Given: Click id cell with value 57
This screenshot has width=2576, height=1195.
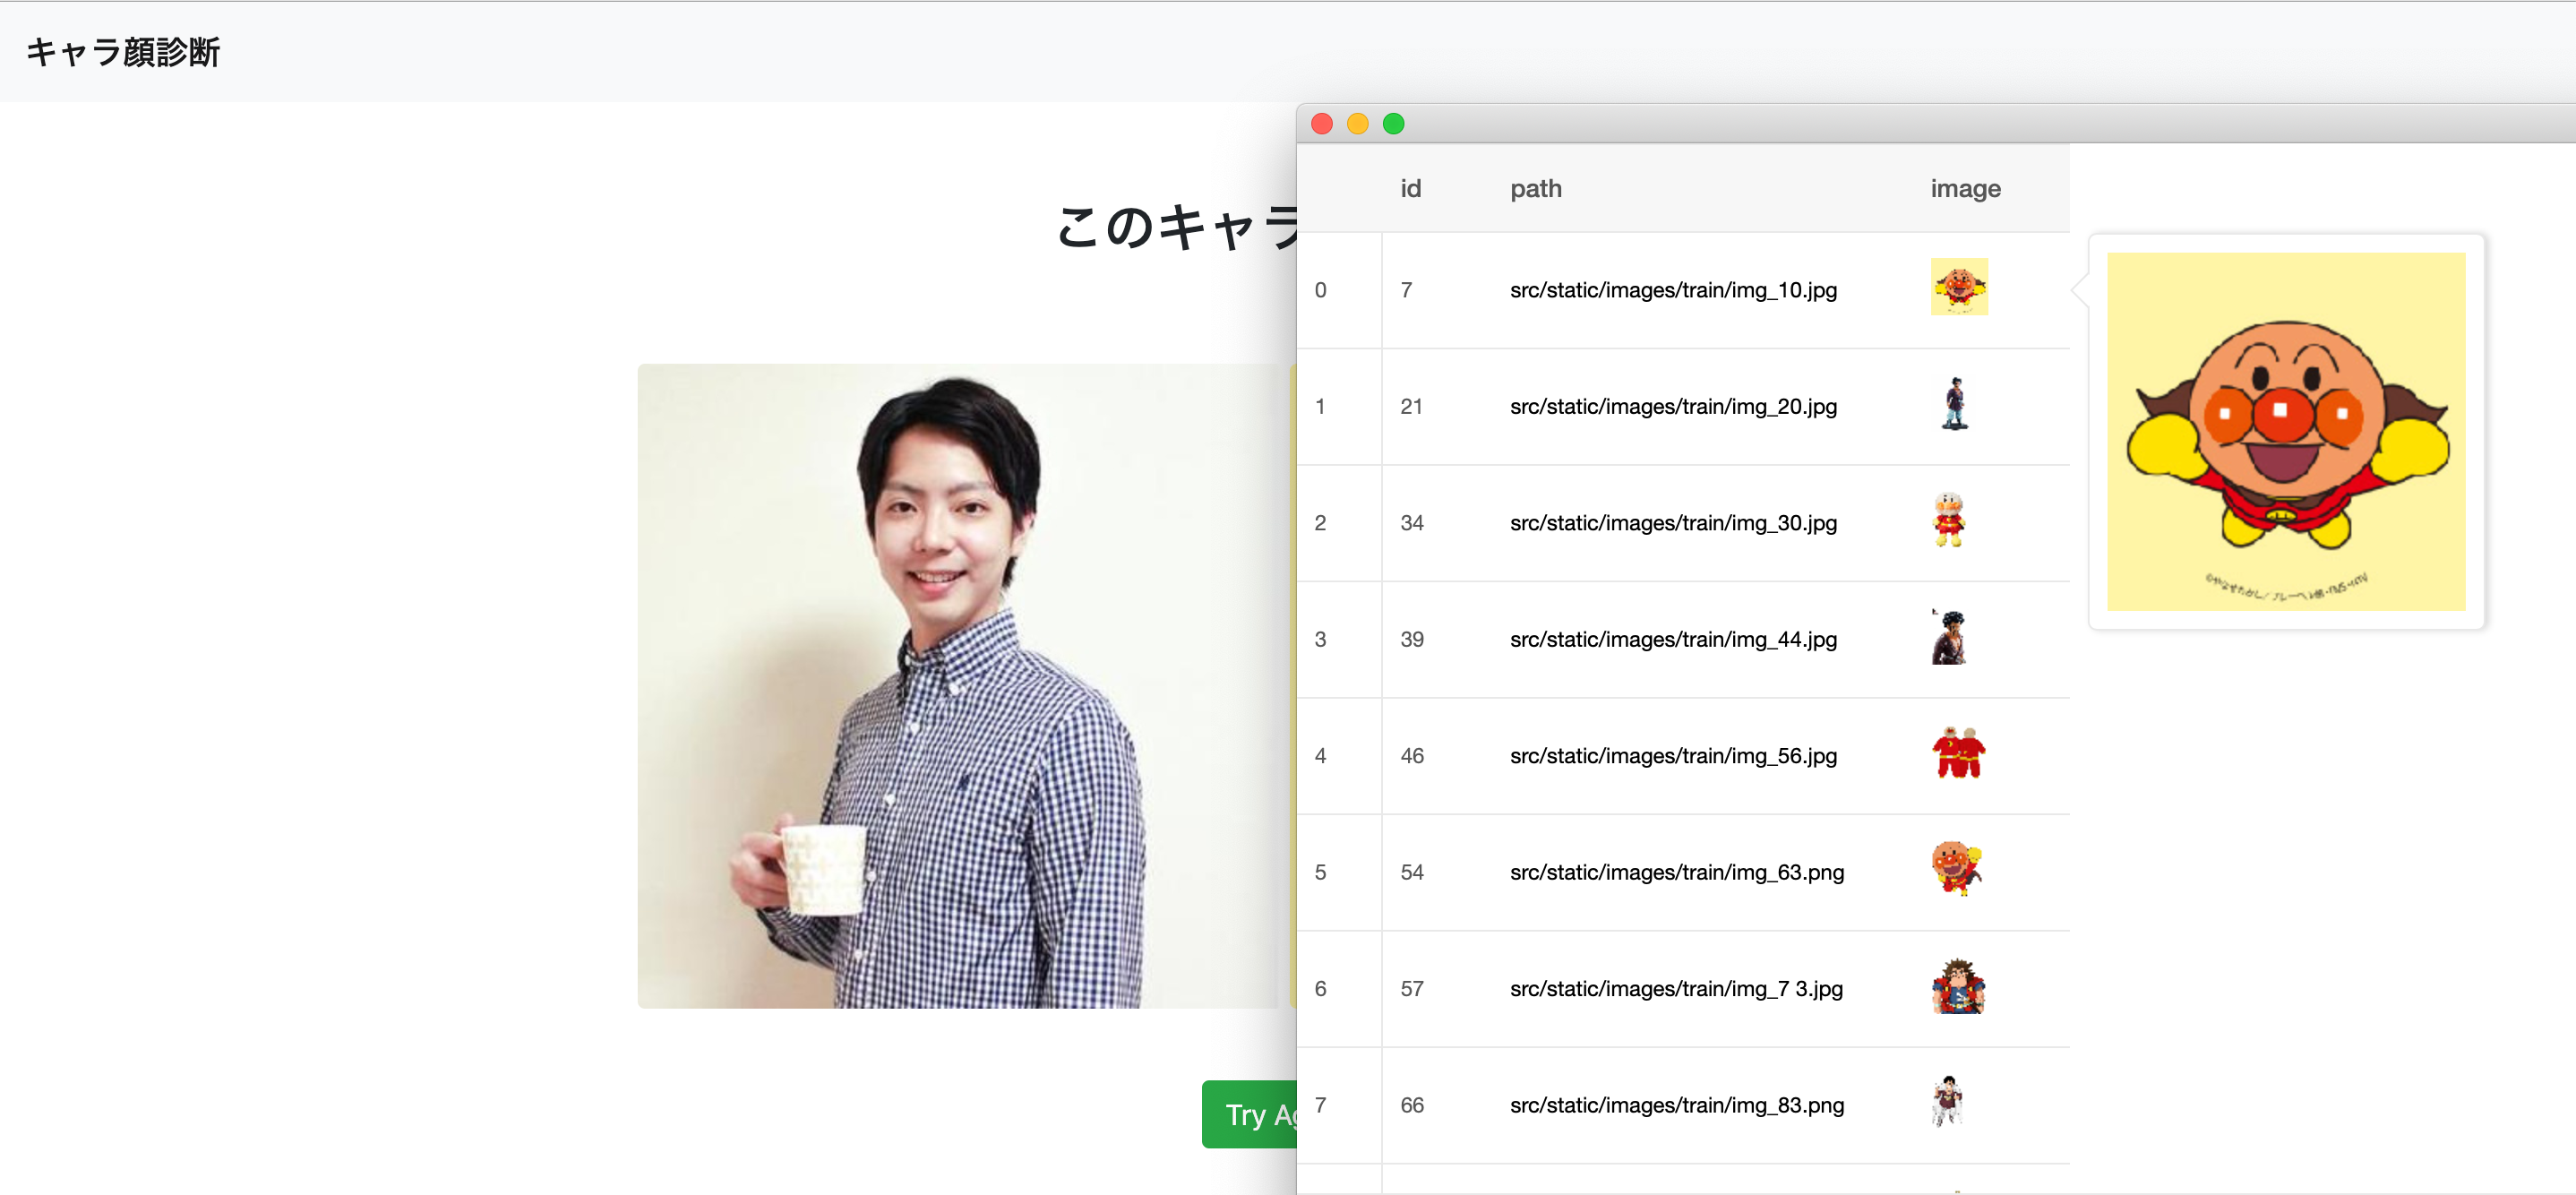Looking at the screenshot, I should point(1411,989).
